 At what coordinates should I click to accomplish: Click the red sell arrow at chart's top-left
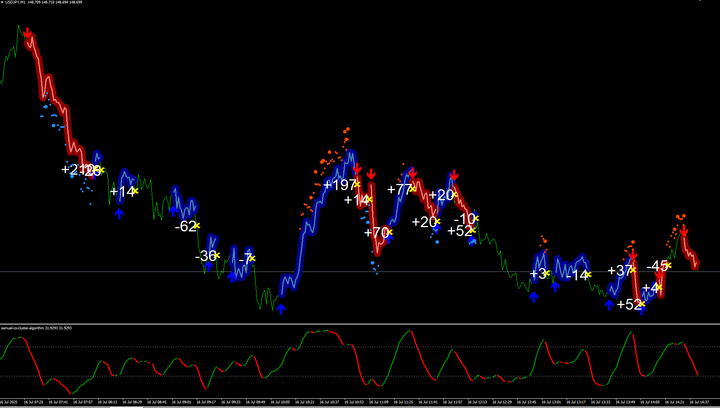pyautogui.click(x=29, y=35)
